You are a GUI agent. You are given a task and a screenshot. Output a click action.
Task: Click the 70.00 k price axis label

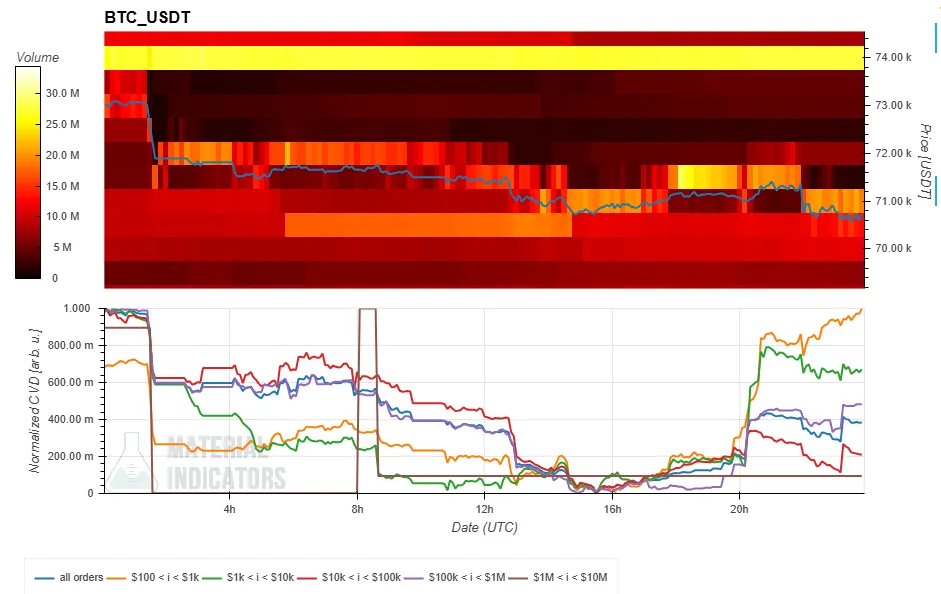893,249
